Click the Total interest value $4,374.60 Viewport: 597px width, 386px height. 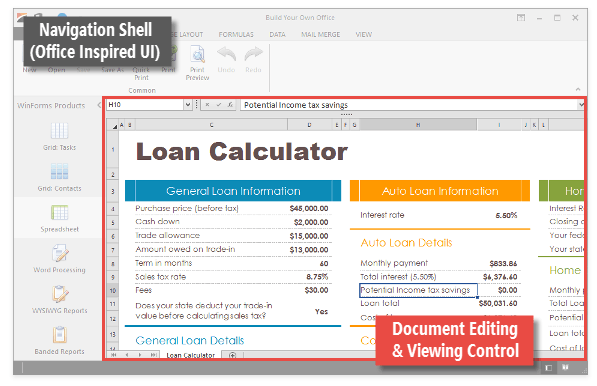coord(500,277)
